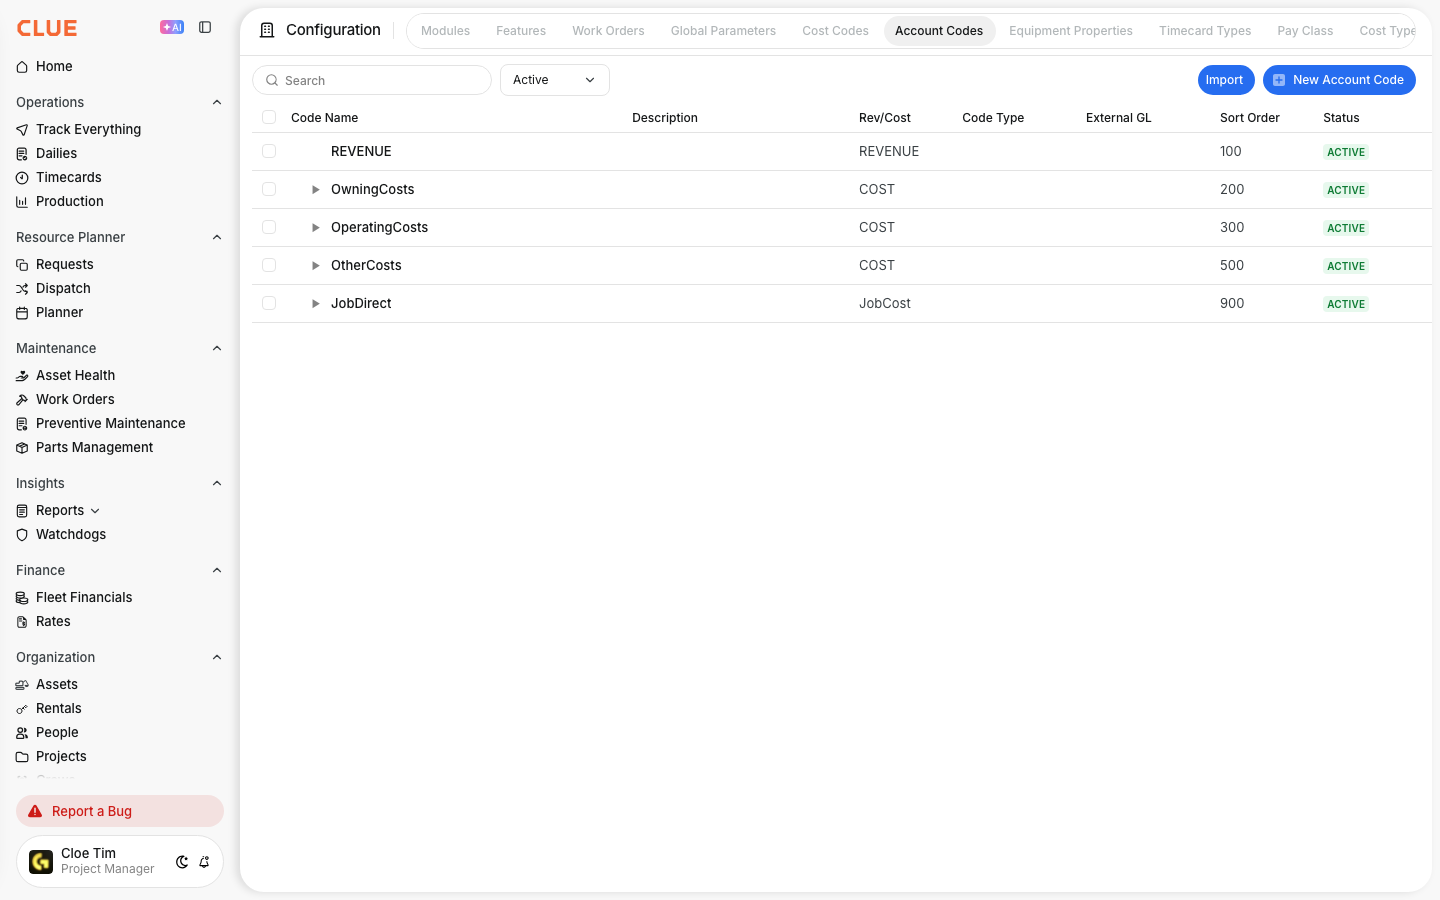Expand the OperatingCosts tree row

315,228
